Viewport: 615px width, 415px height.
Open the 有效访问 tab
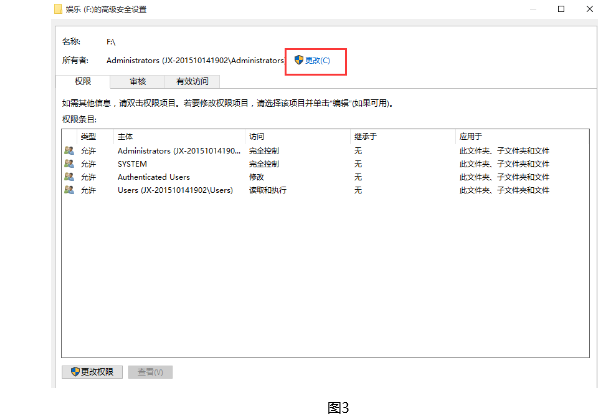coord(192,81)
